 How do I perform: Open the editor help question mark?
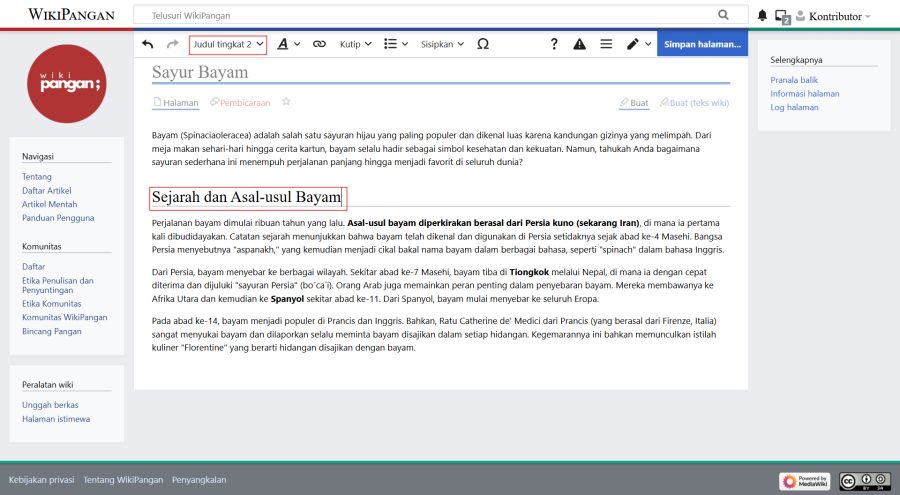tap(554, 44)
